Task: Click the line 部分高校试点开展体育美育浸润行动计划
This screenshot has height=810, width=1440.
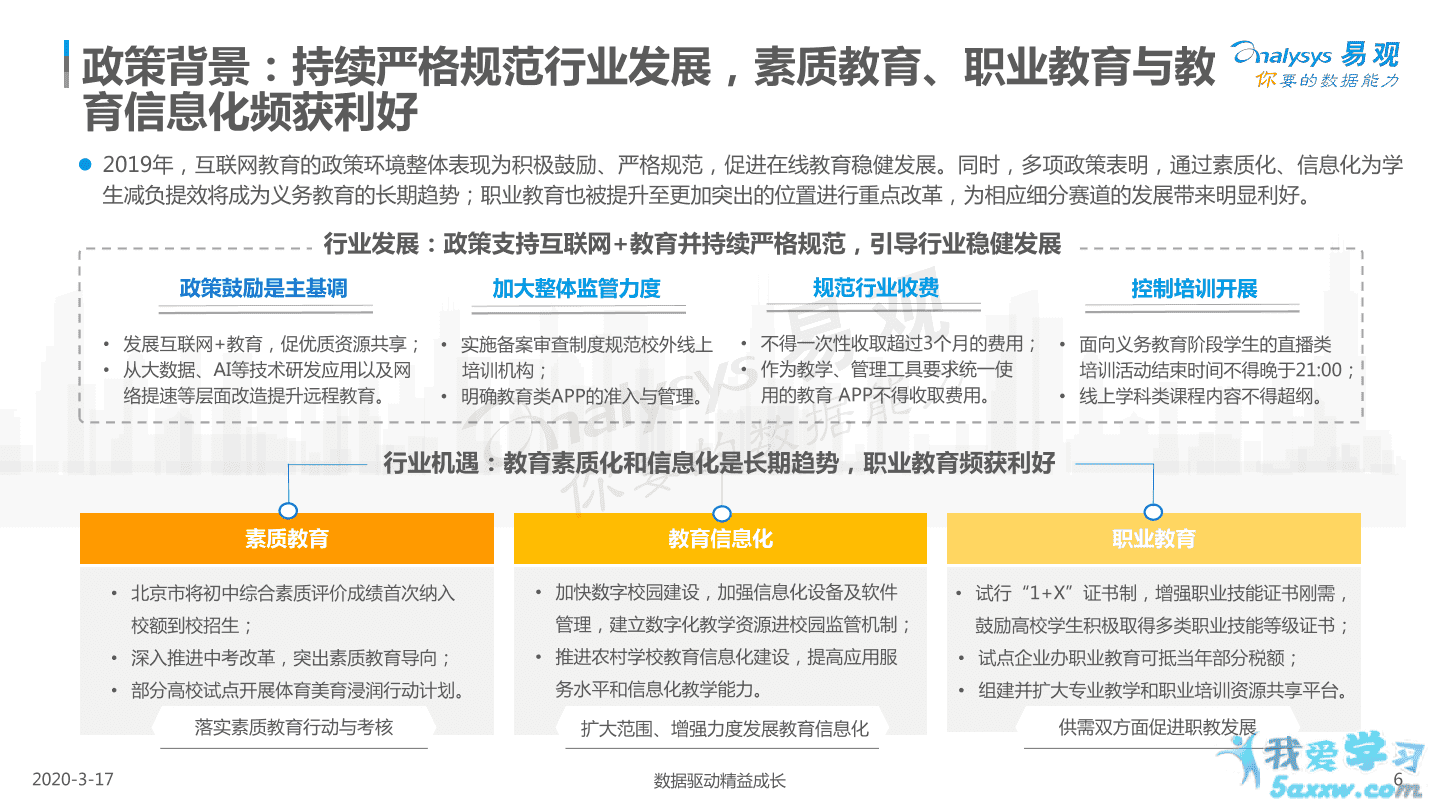Action: coord(300,690)
